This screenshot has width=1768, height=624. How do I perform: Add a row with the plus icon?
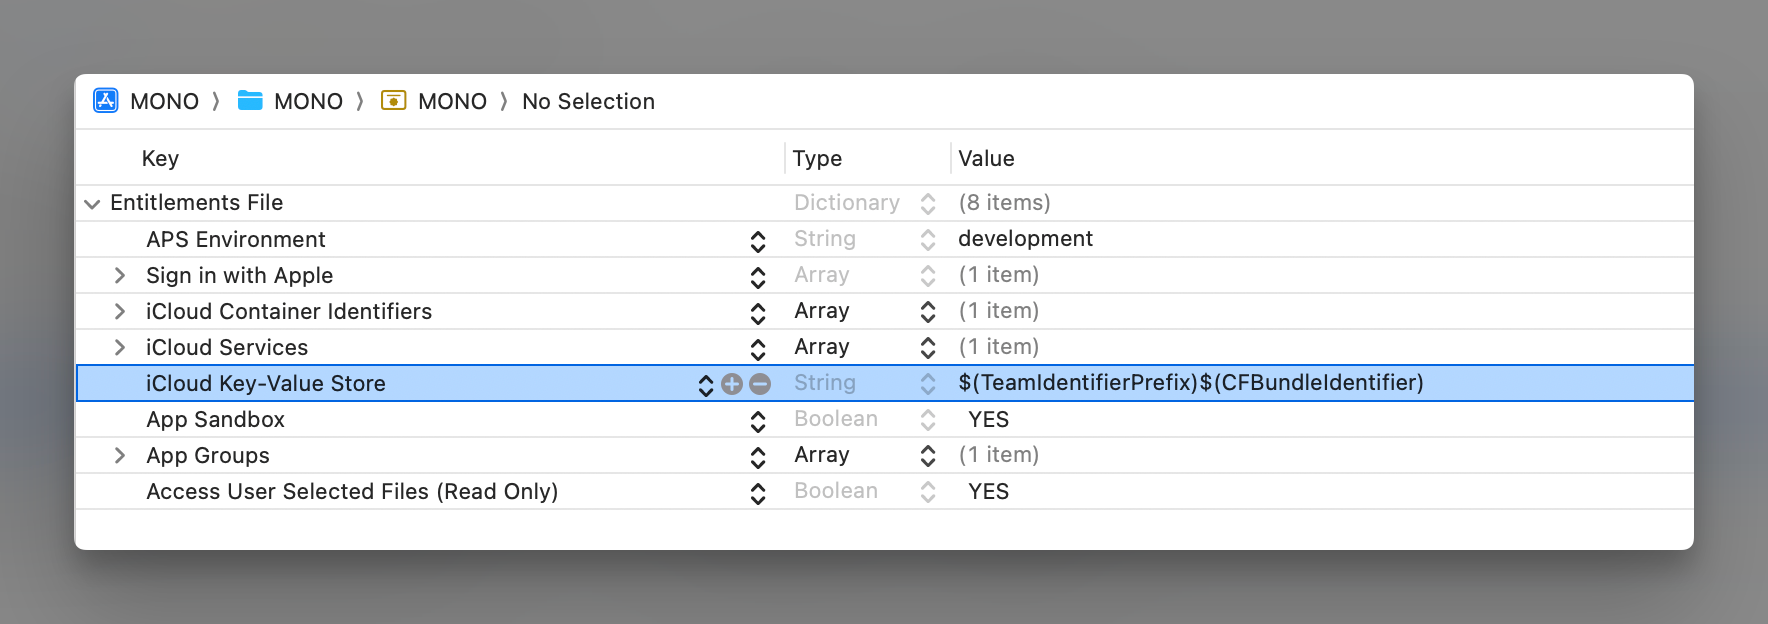tap(732, 384)
